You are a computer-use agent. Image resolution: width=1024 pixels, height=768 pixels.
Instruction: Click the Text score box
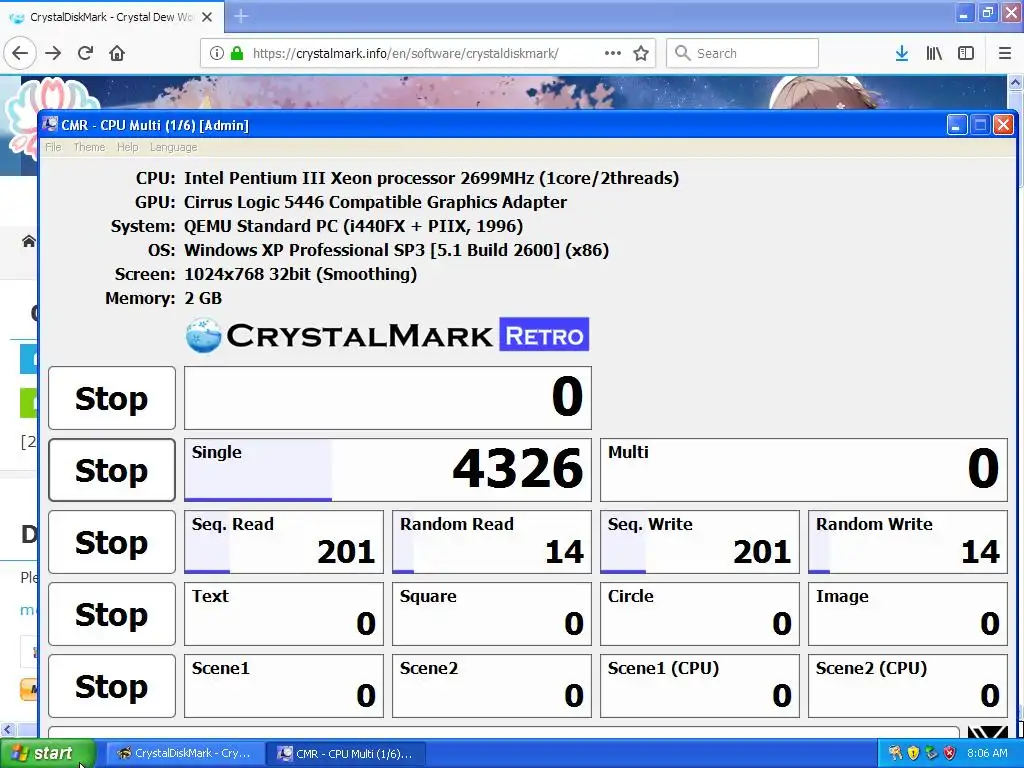284,614
